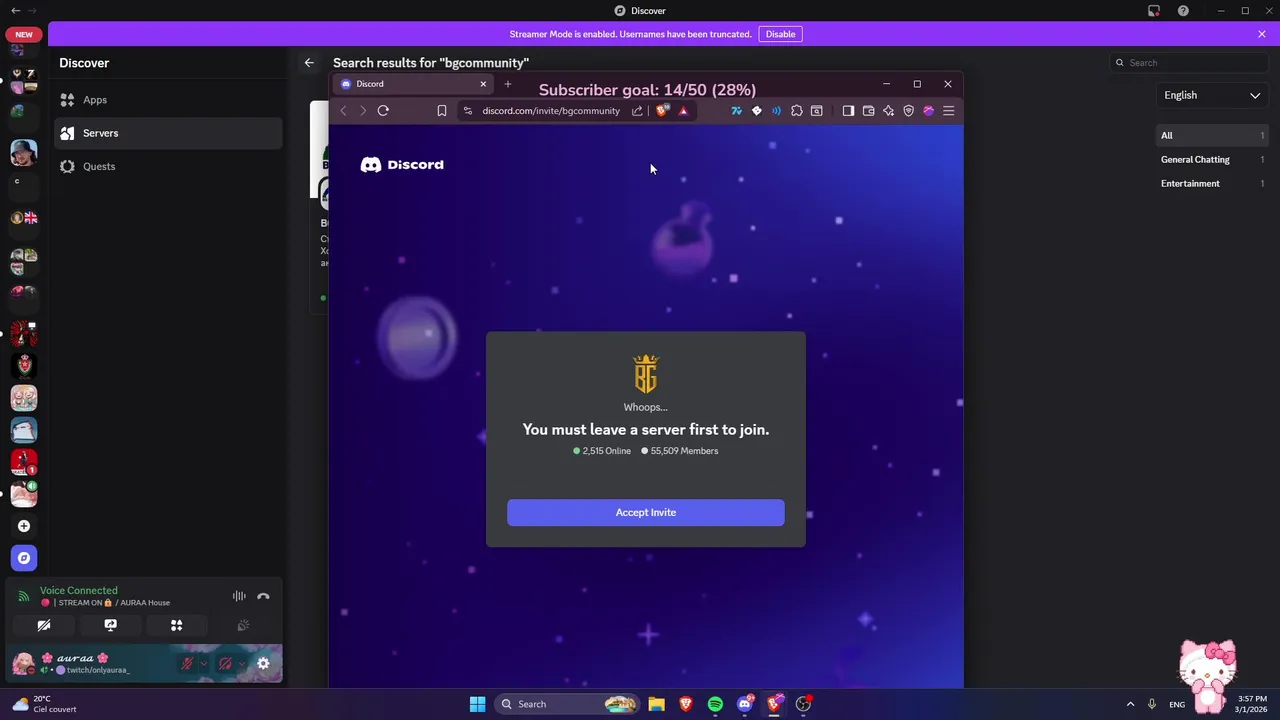Toggle the browser sidebar panel icon
This screenshot has height=720, width=1280.
click(848, 111)
